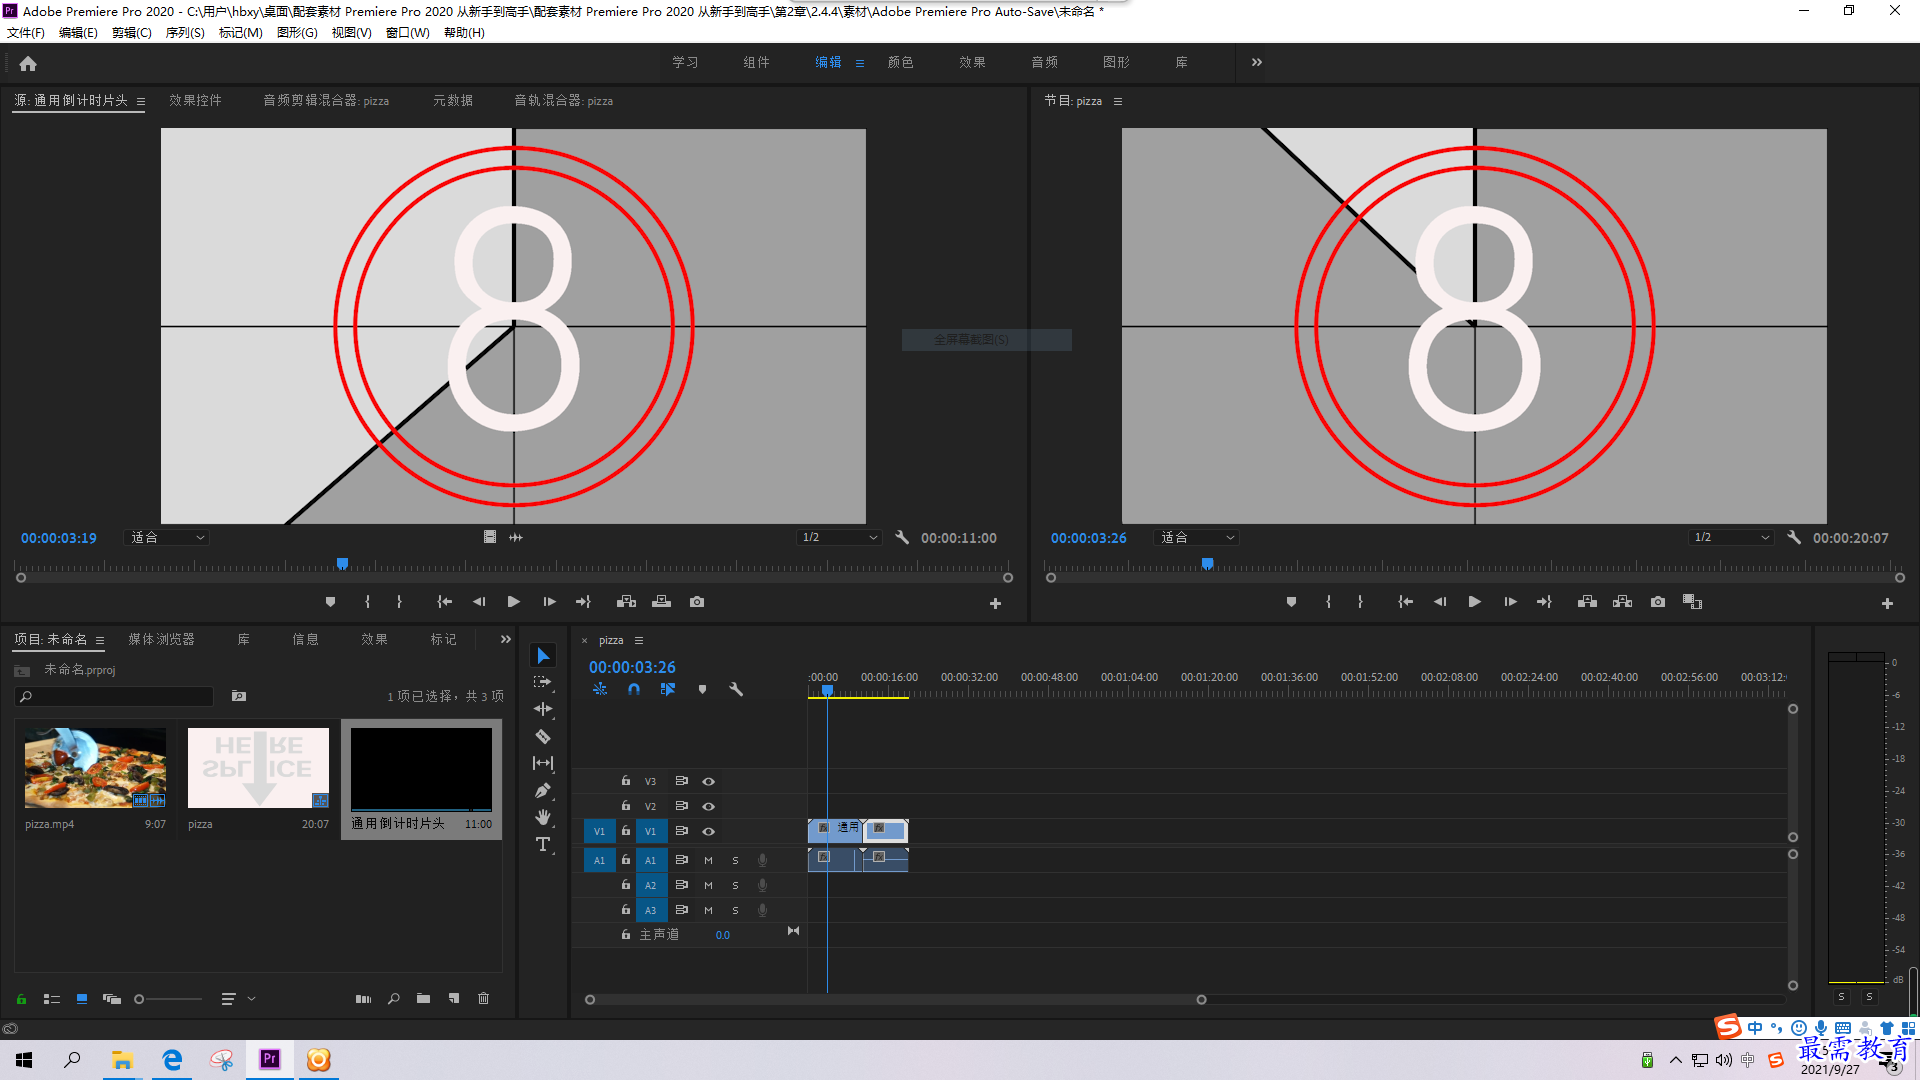1920x1080 pixels.
Task: Toggle V3 track output eye
Action: click(x=709, y=782)
